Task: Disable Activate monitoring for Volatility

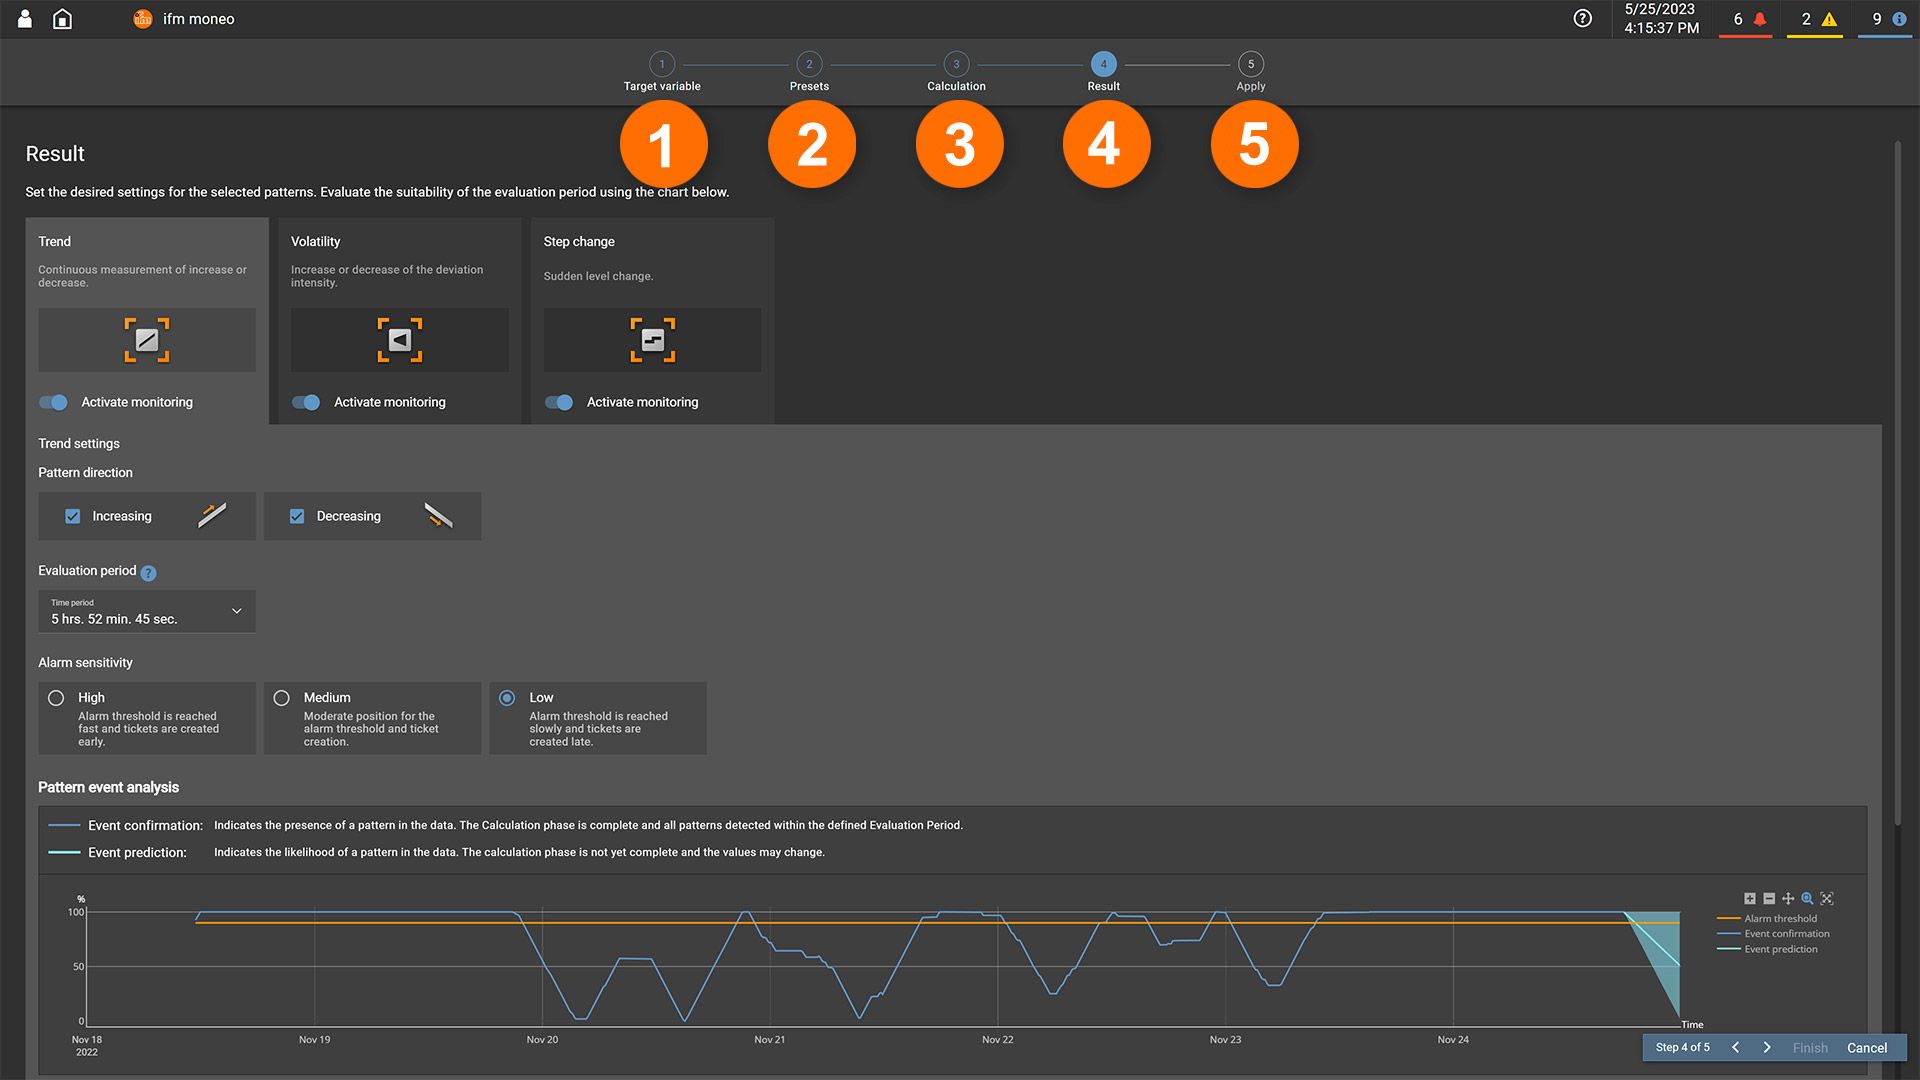Action: coord(306,402)
